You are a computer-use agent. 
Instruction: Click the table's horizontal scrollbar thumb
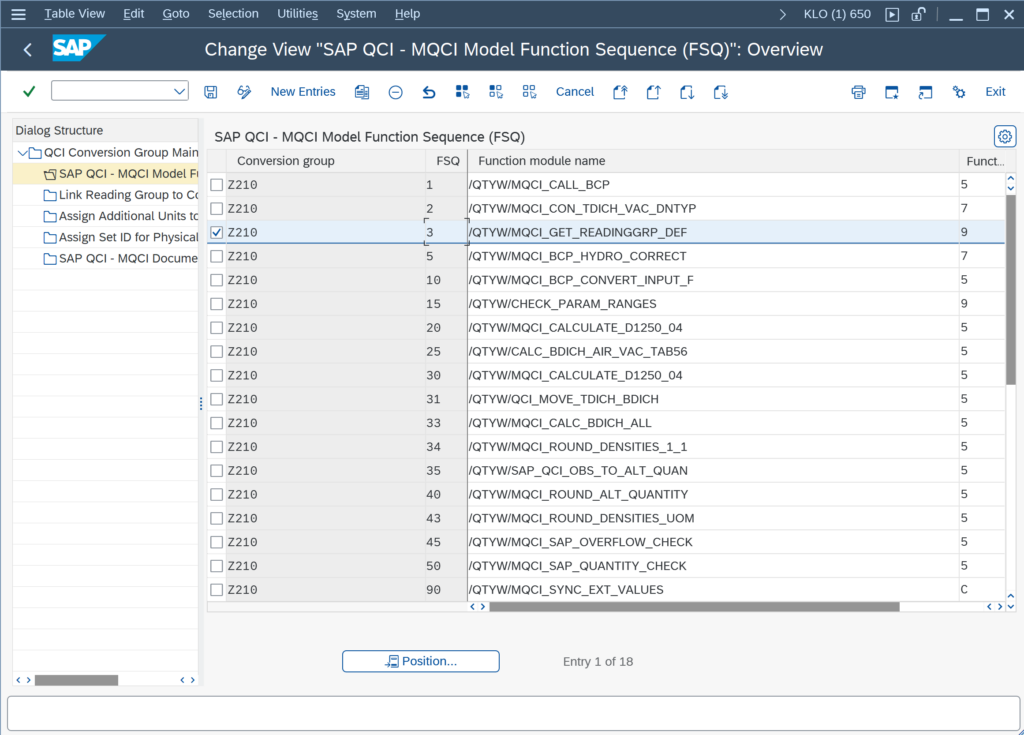[x=694, y=607]
